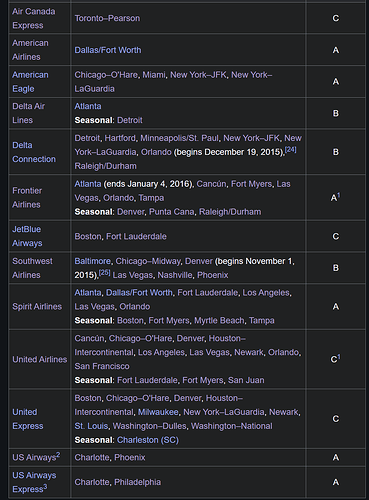369x500 pixels.
Task: Follow the Philadelphia destination link
Action: coord(137,482)
